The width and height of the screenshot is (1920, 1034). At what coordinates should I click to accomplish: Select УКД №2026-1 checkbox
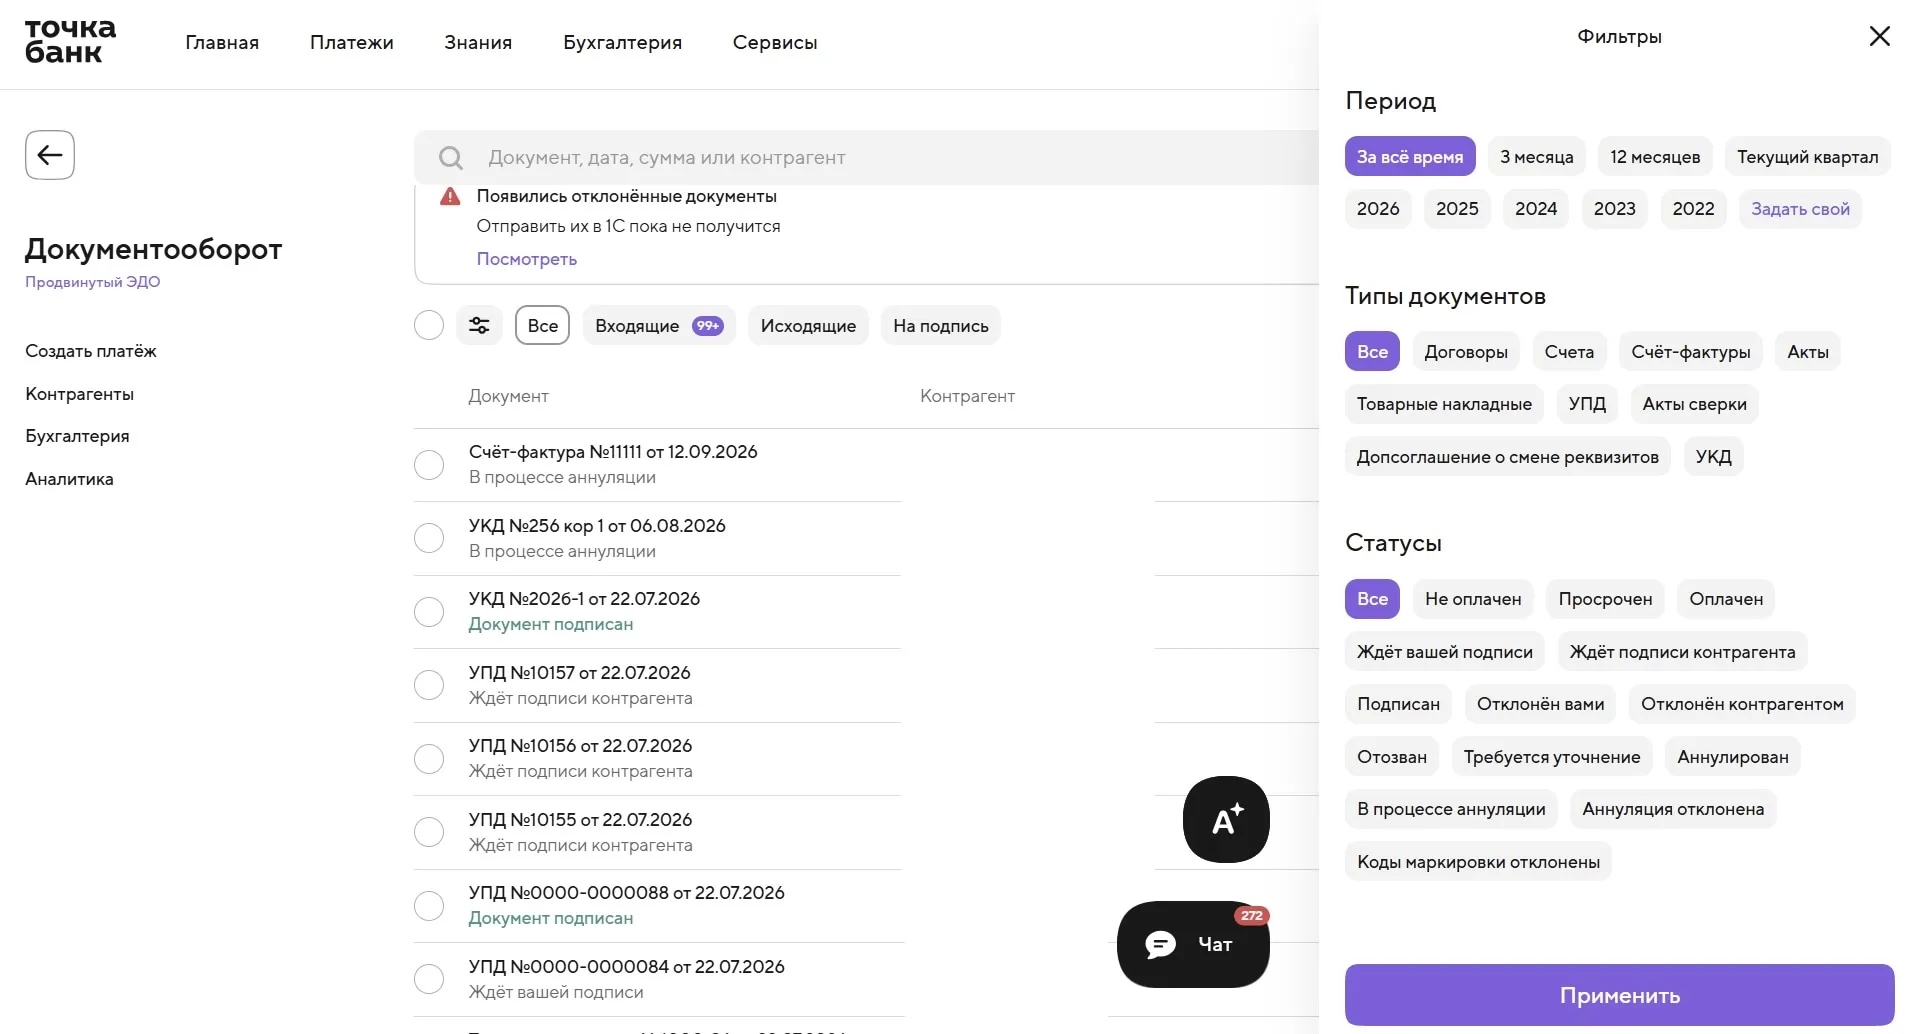(x=429, y=612)
